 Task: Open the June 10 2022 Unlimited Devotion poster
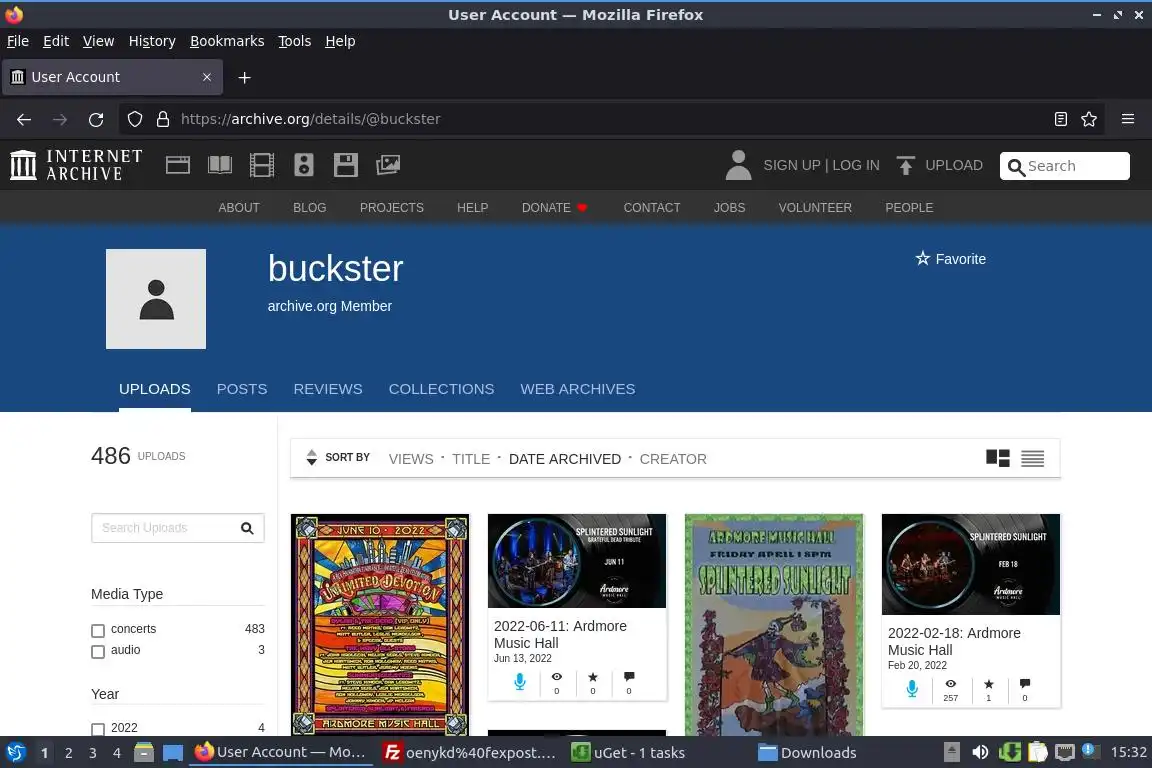point(380,625)
